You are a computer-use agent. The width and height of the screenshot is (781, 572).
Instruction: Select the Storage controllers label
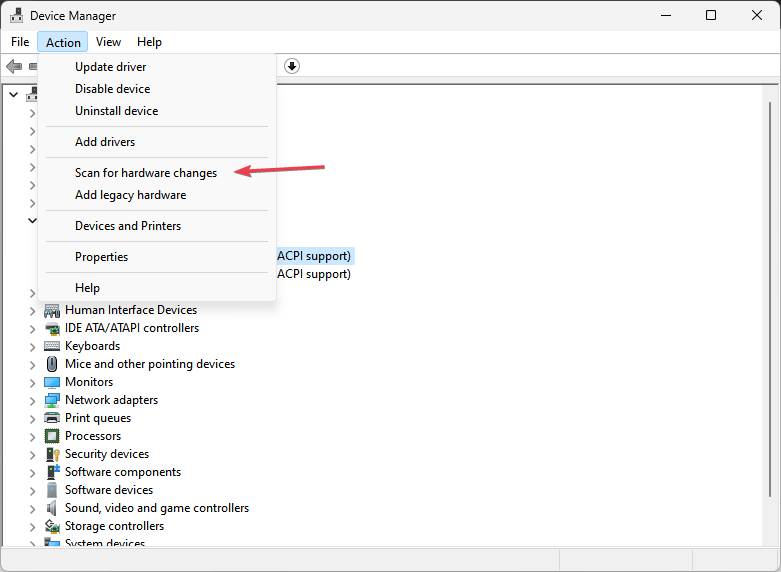coord(115,525)
